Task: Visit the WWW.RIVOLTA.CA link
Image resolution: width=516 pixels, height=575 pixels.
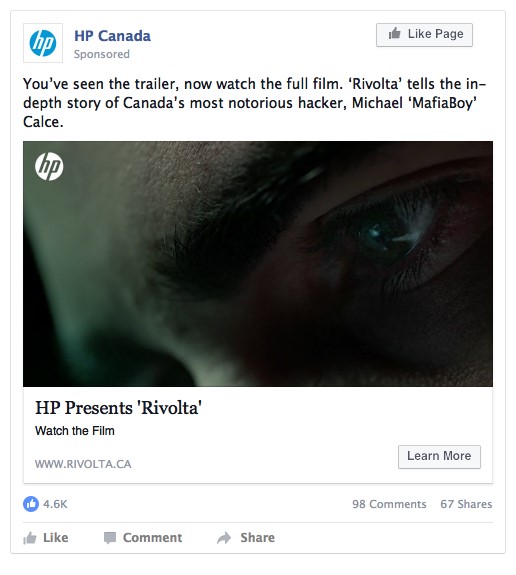Action: [83, 464]
